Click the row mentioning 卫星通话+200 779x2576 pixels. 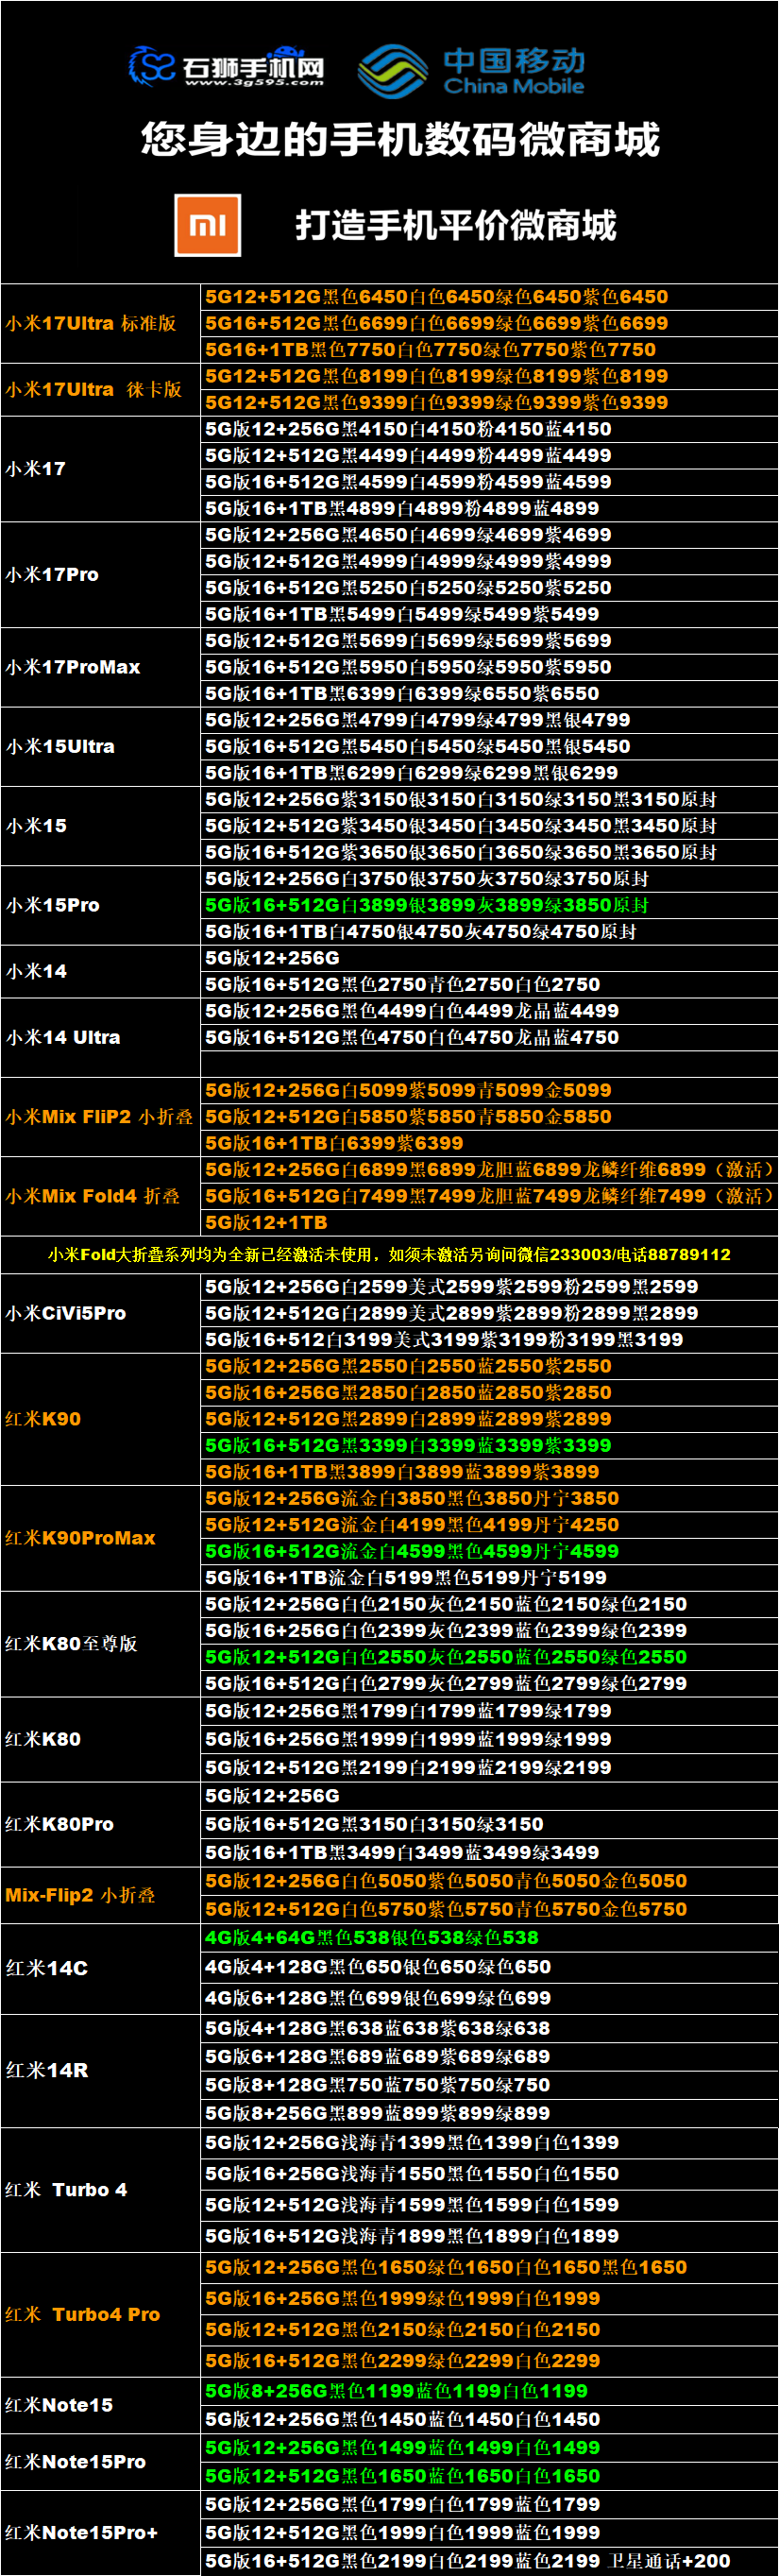tap(468, 2560)
